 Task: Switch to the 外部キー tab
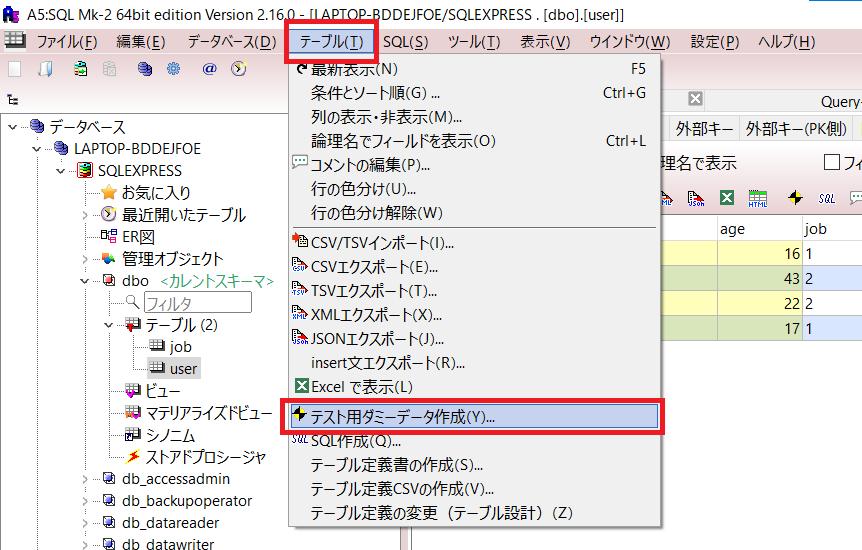704,129
